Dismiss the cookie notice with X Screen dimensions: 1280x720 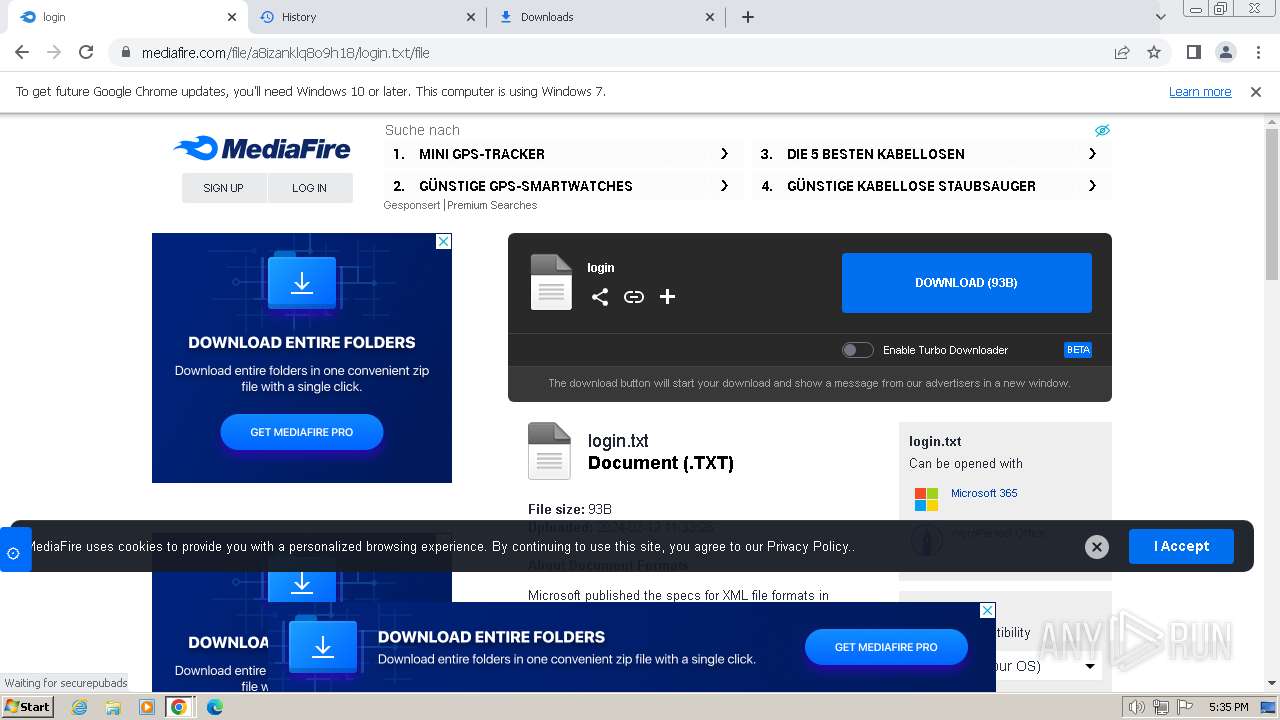tap(1097, 546)
